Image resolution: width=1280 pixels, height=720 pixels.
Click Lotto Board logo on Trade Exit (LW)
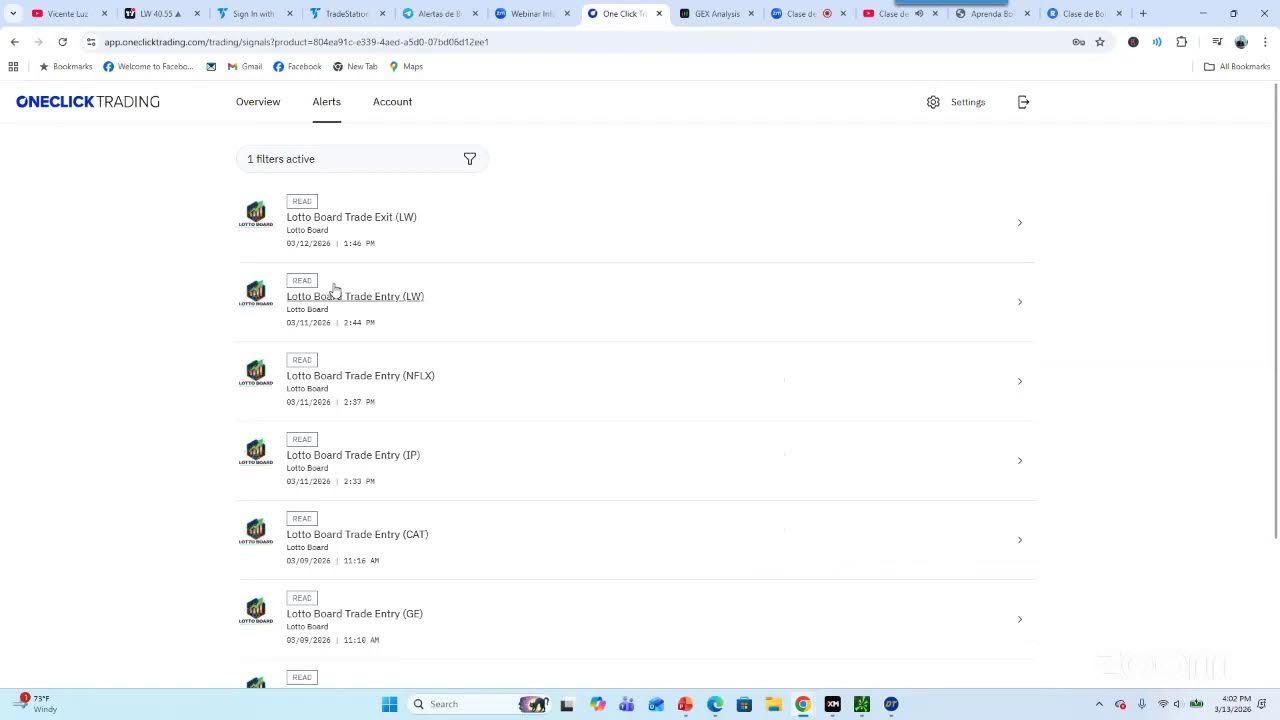(x=256, y=214)
